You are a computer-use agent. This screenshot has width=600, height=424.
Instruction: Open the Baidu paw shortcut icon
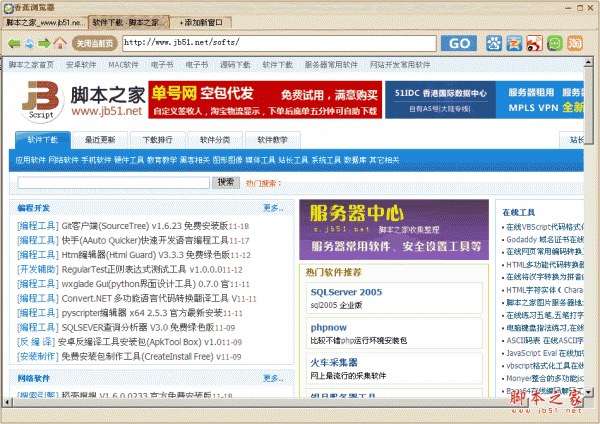(494, 43)
